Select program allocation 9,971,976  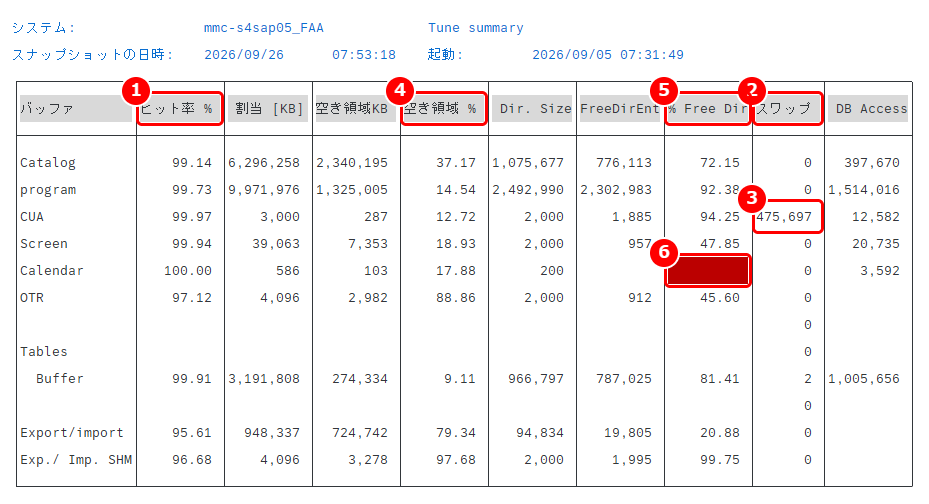(264, 190)
